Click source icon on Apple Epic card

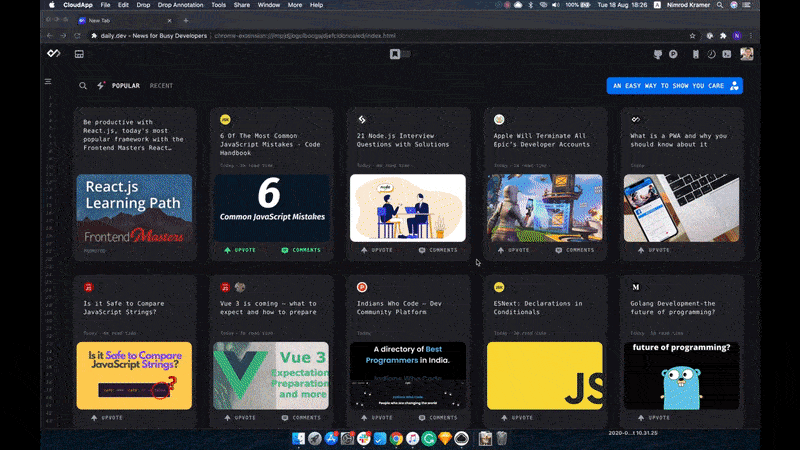[499, 119]
